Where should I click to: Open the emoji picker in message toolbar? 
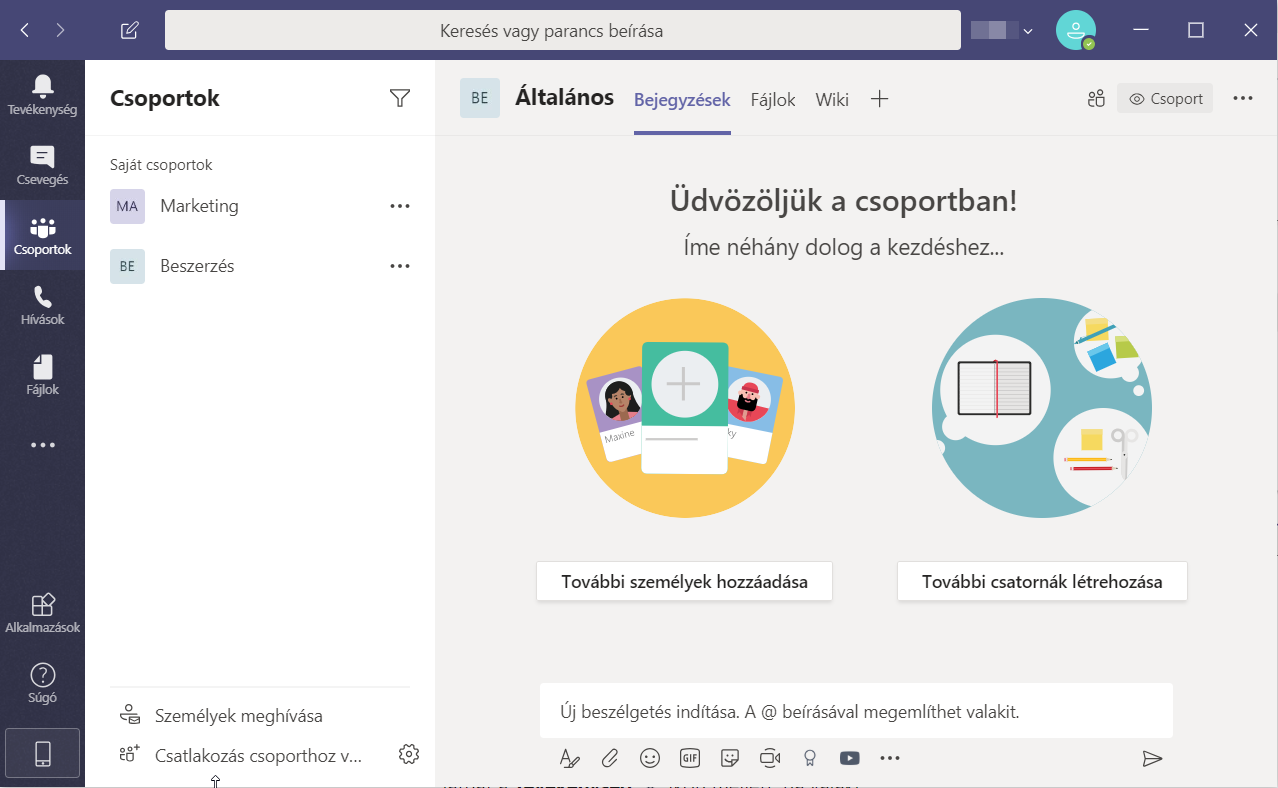coord(650,758)
